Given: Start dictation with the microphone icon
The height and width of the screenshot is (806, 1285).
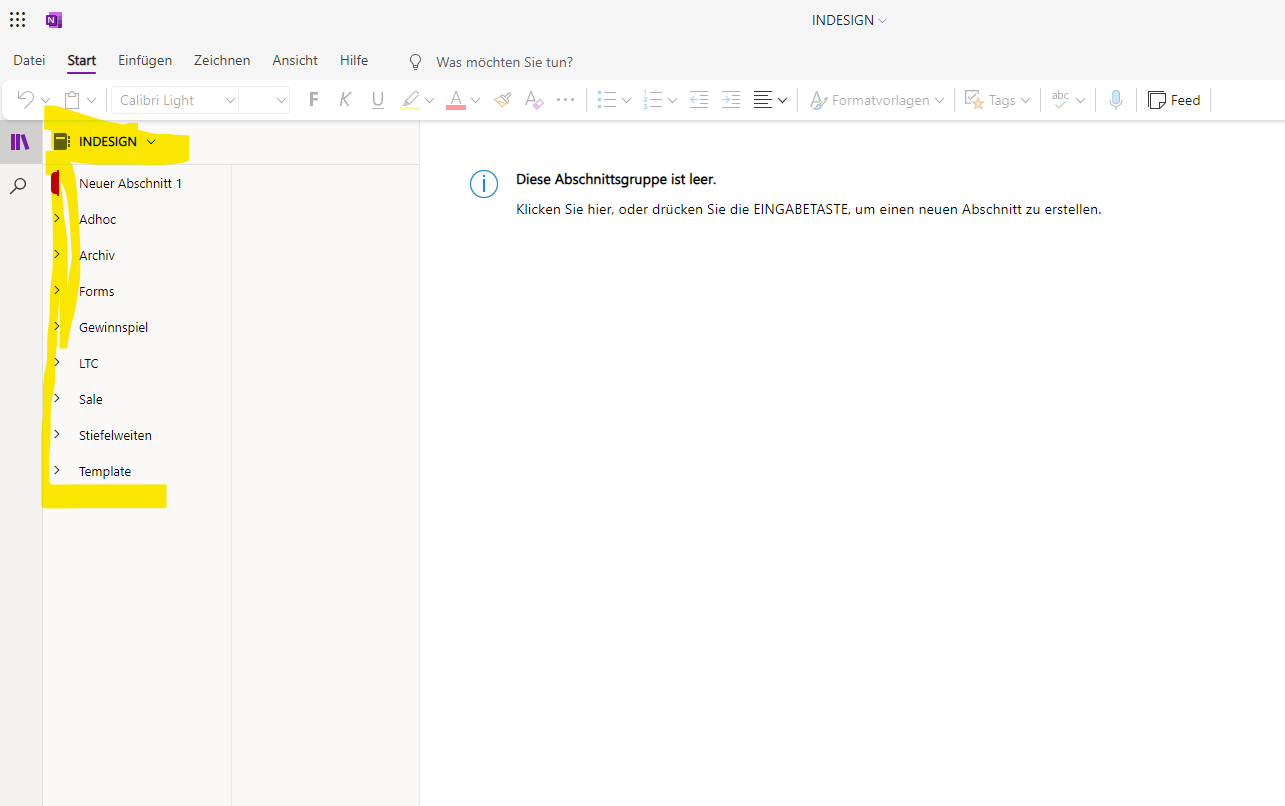Looking at the screenshot, I should [1116, 100].
